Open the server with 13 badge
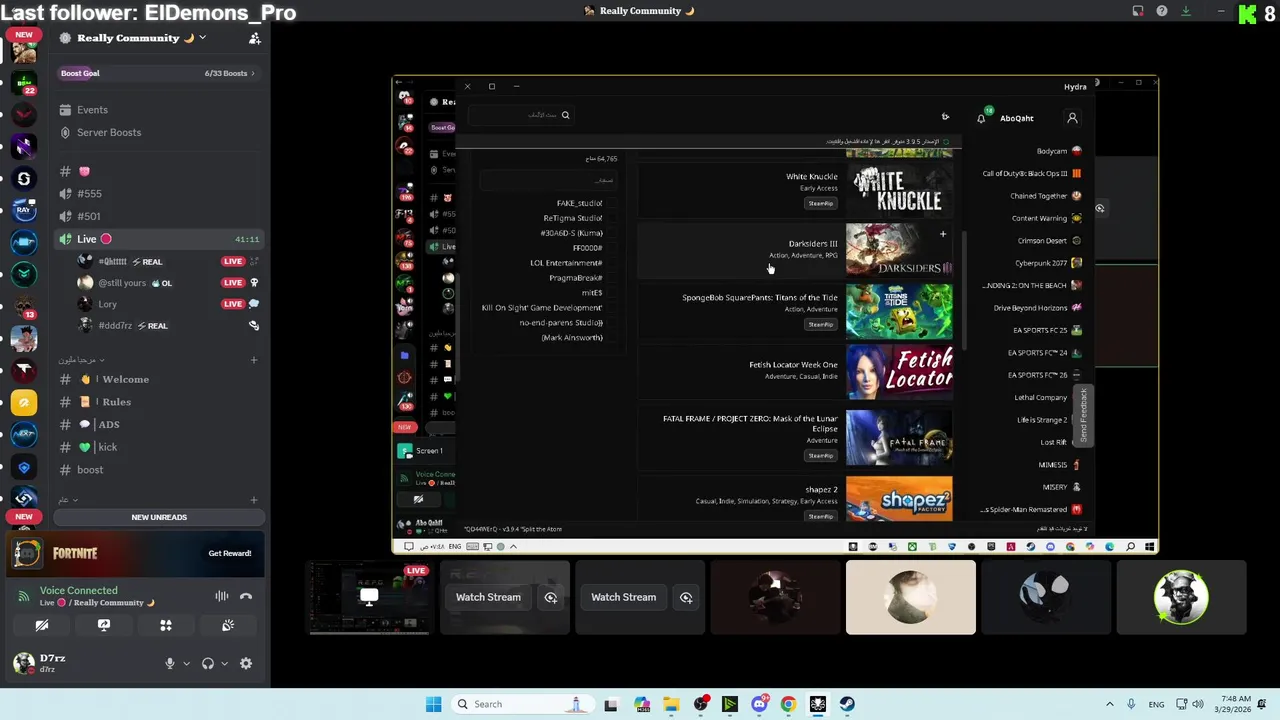 coord(24,306)
